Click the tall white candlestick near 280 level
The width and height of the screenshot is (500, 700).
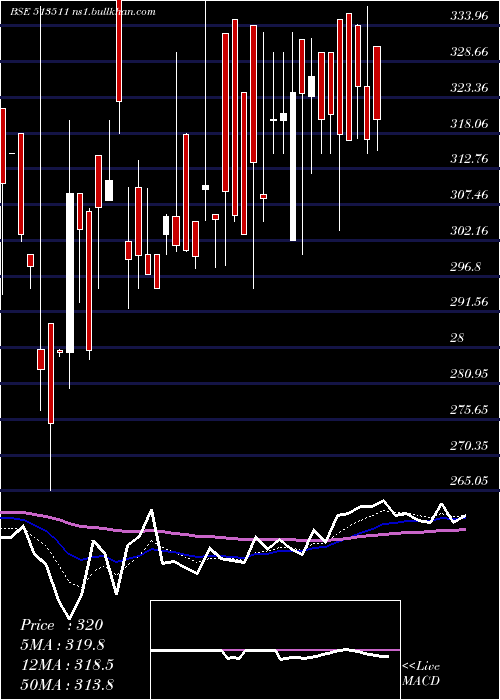pos(70,273)
